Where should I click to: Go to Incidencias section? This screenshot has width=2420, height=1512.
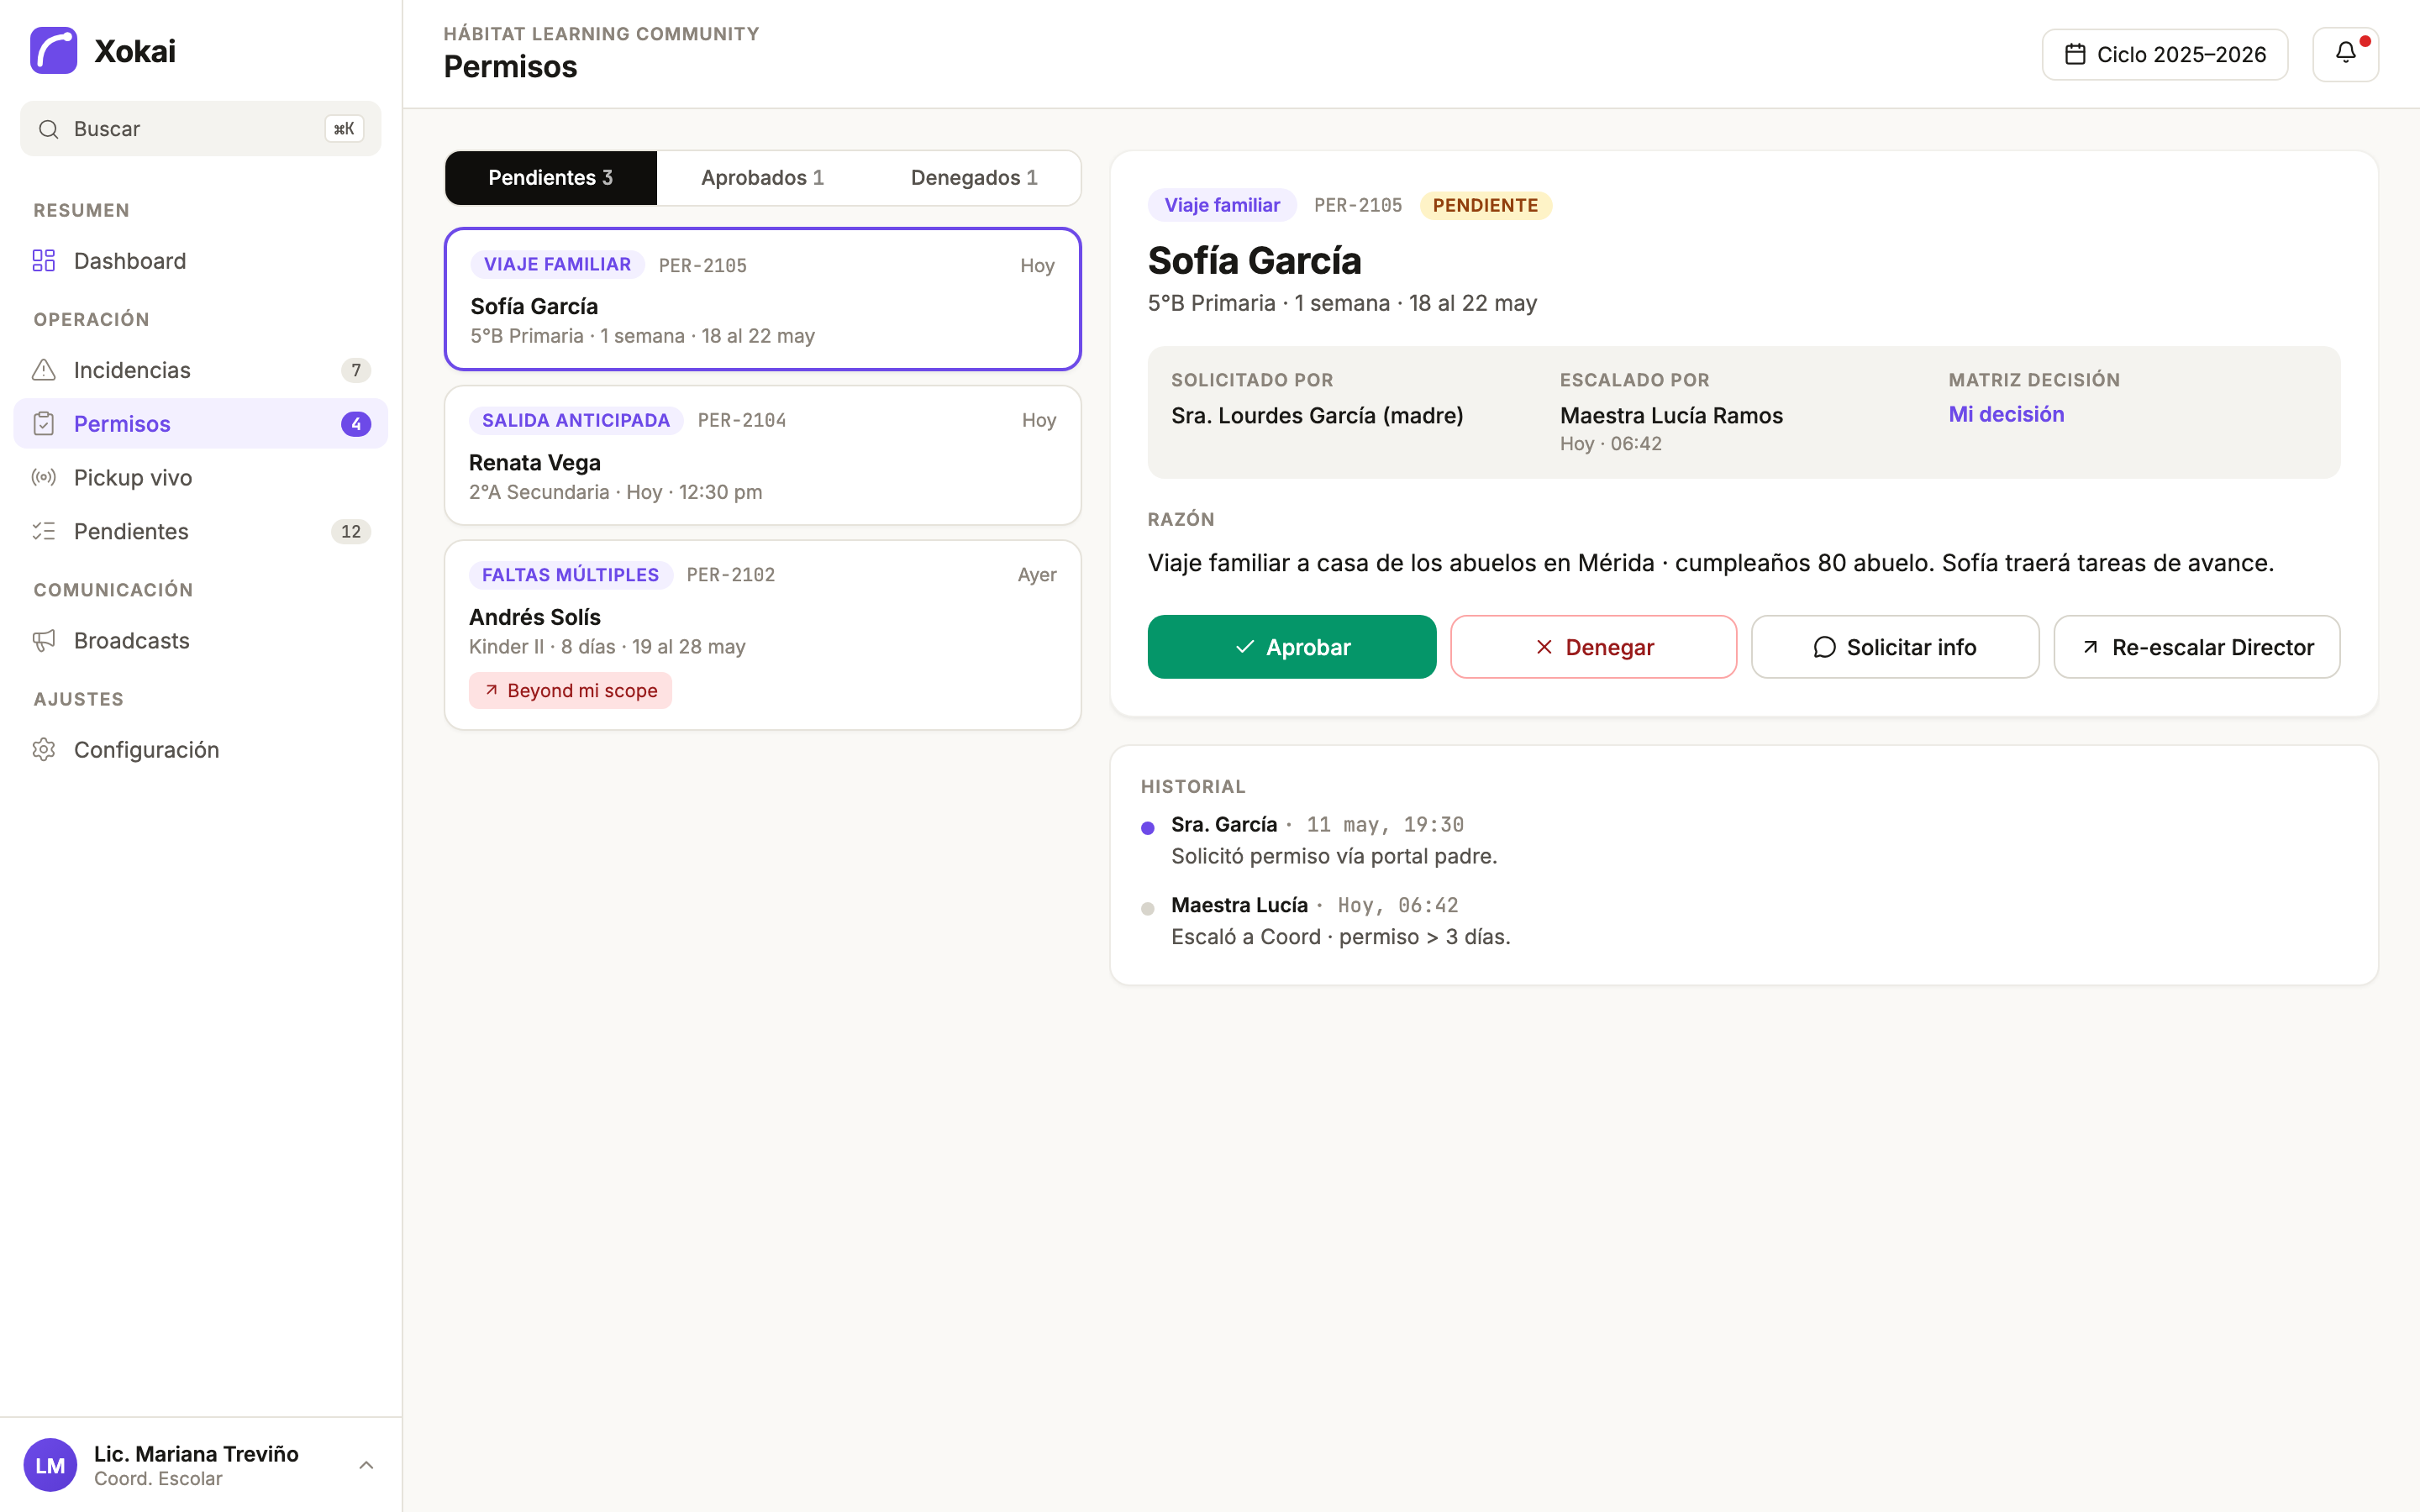coord(201,370)
